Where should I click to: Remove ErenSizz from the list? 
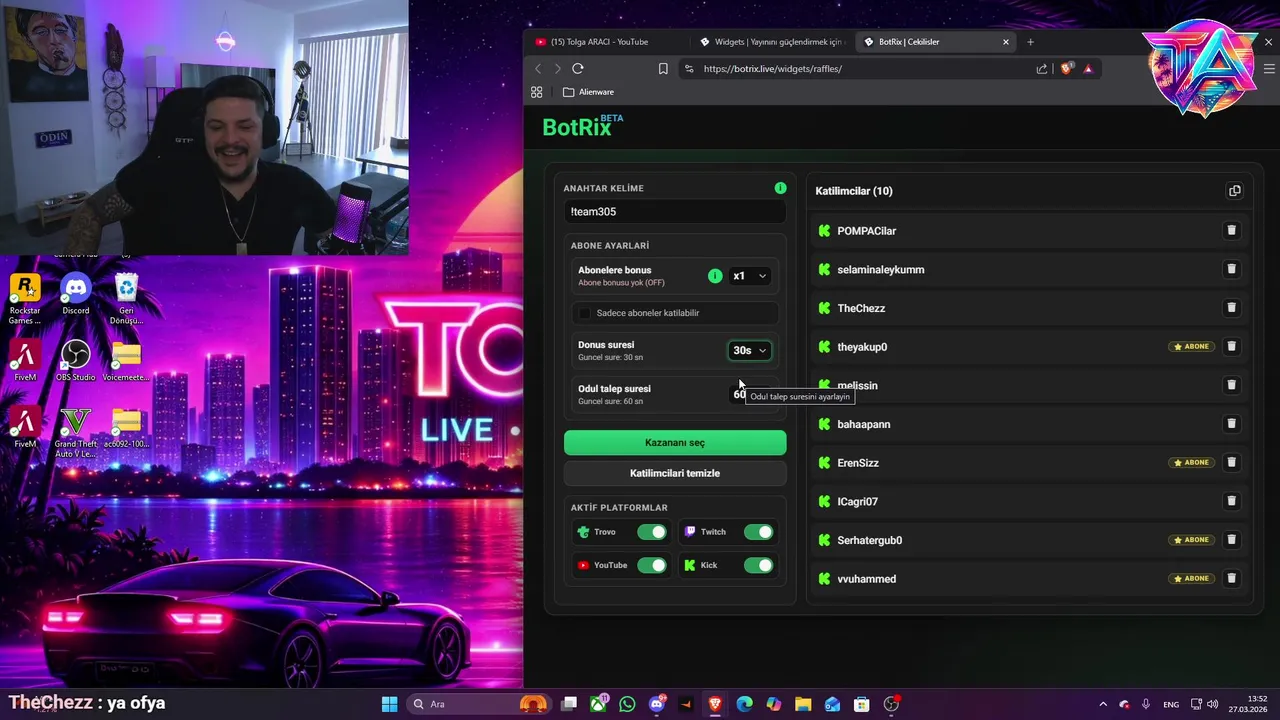click(x=1231, y=462)
